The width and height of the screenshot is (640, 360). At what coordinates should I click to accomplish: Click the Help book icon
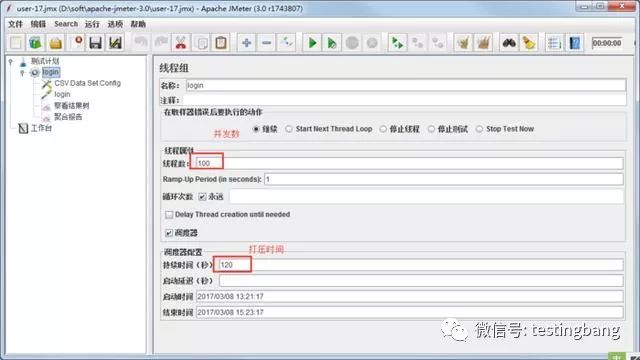pos(575,43)
